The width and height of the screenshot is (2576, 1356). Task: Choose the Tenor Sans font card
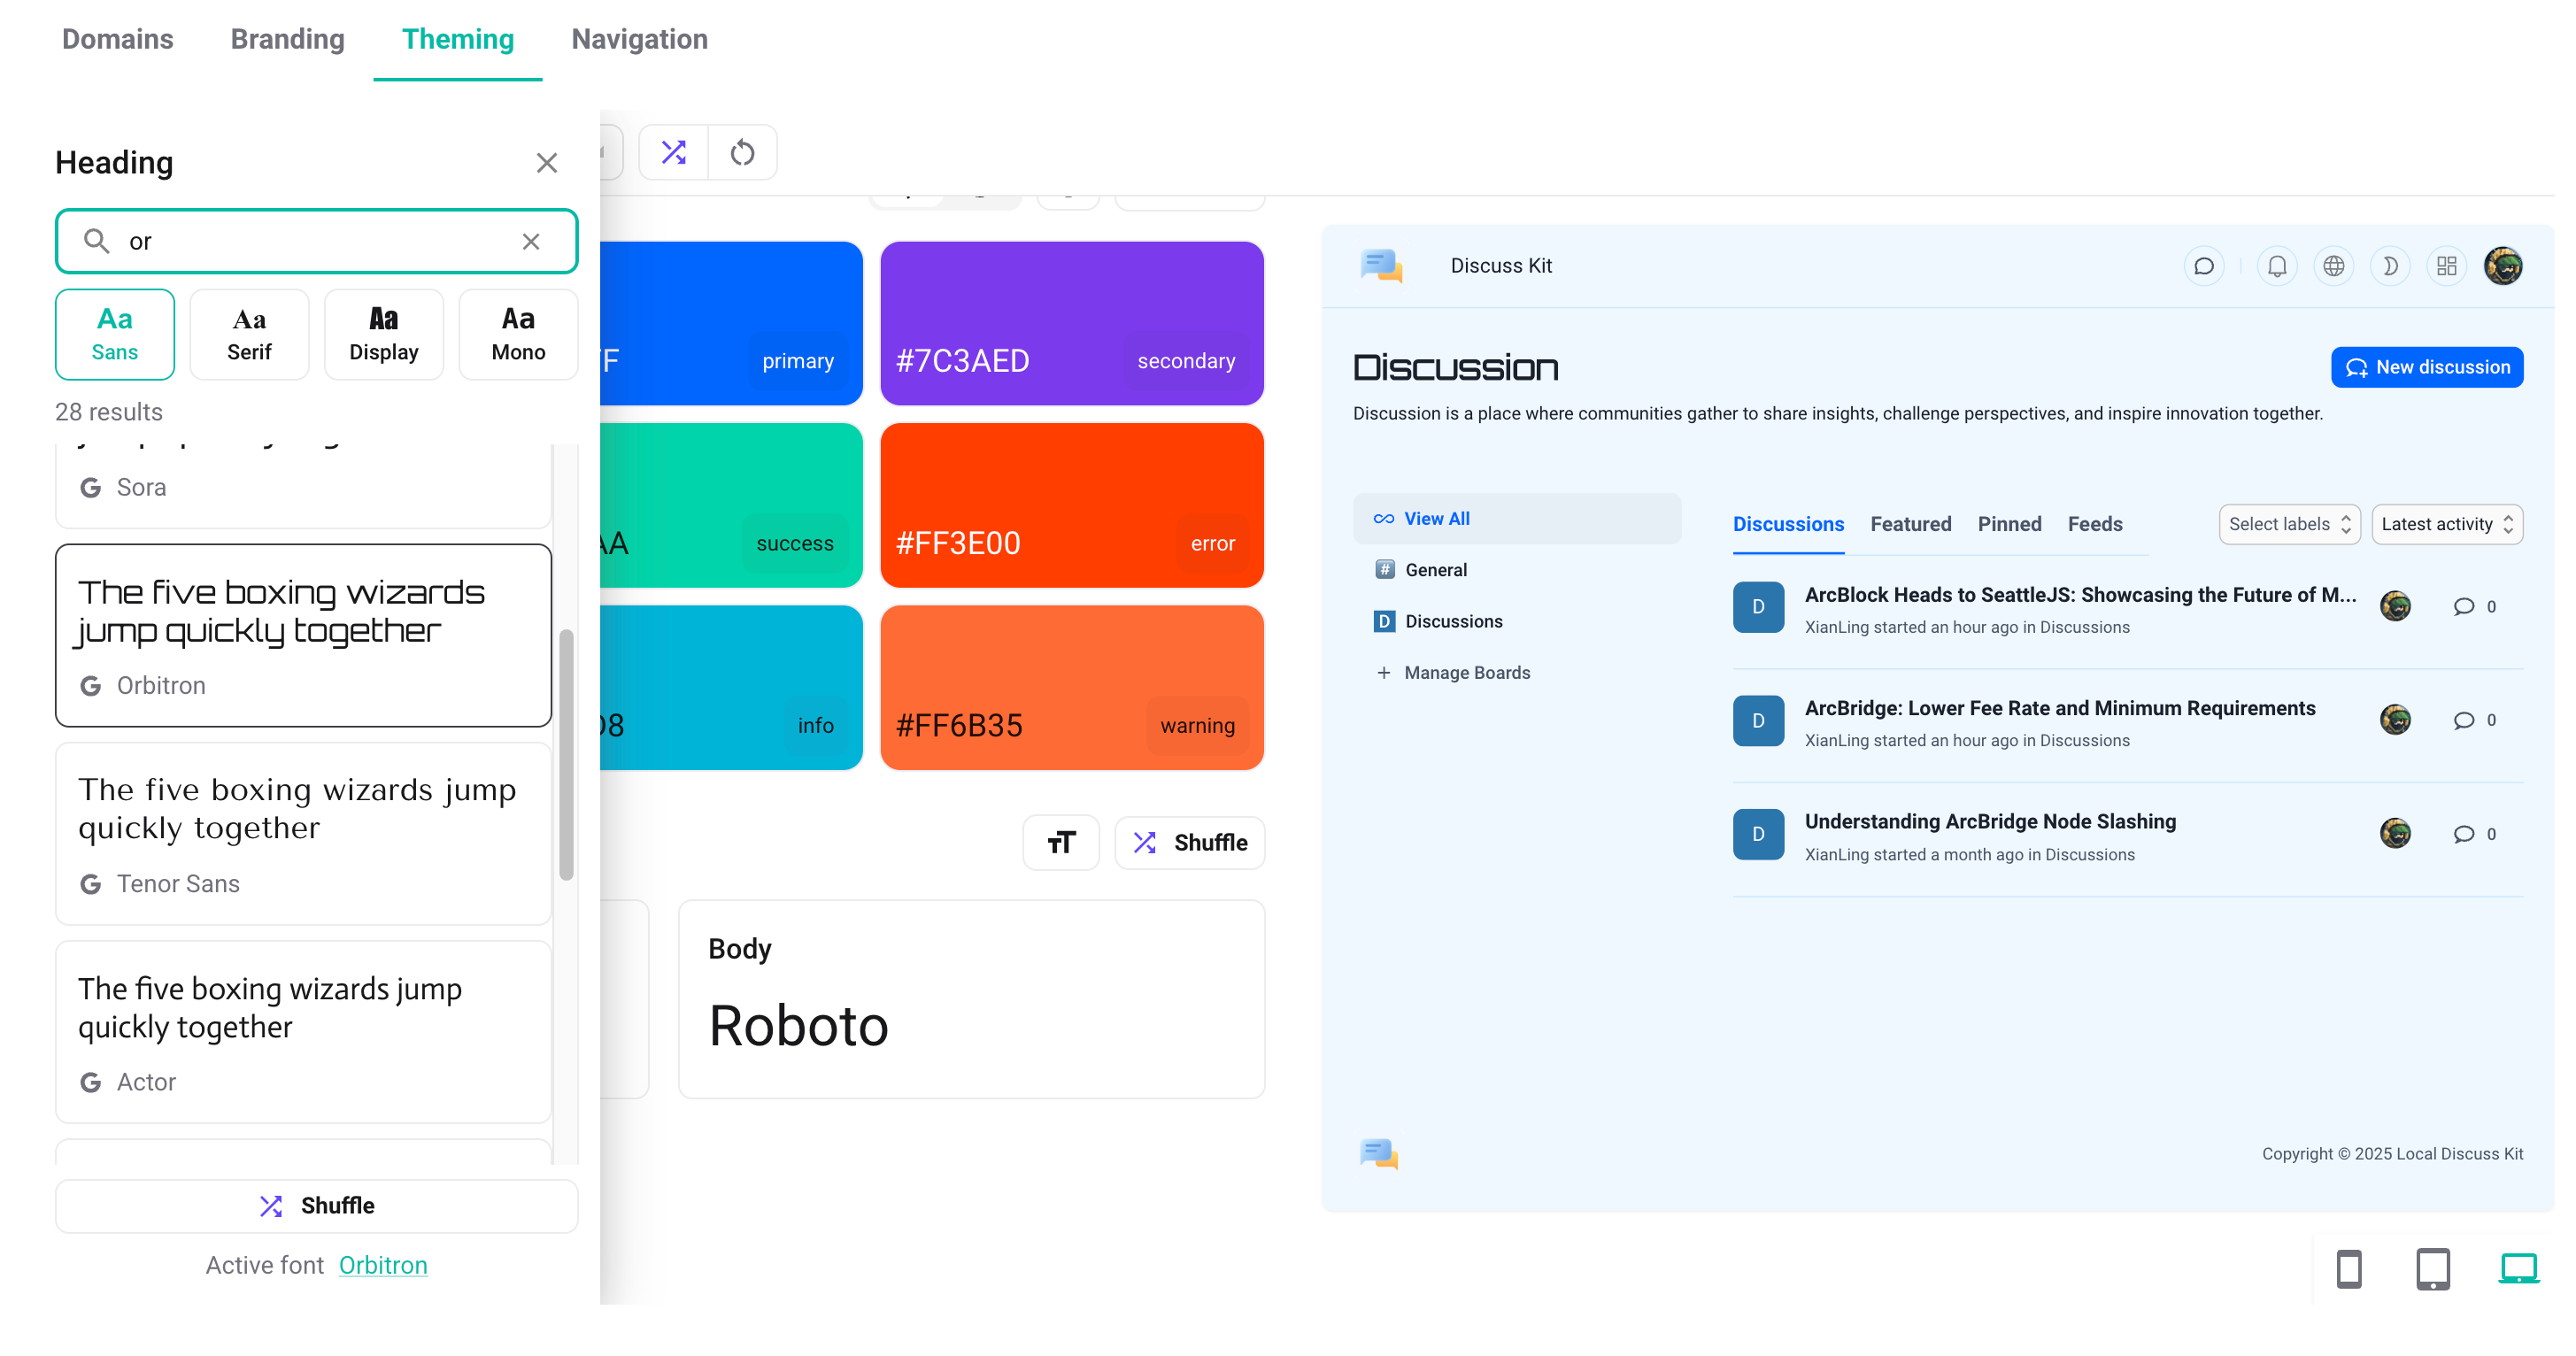click(x=303, y=833)
